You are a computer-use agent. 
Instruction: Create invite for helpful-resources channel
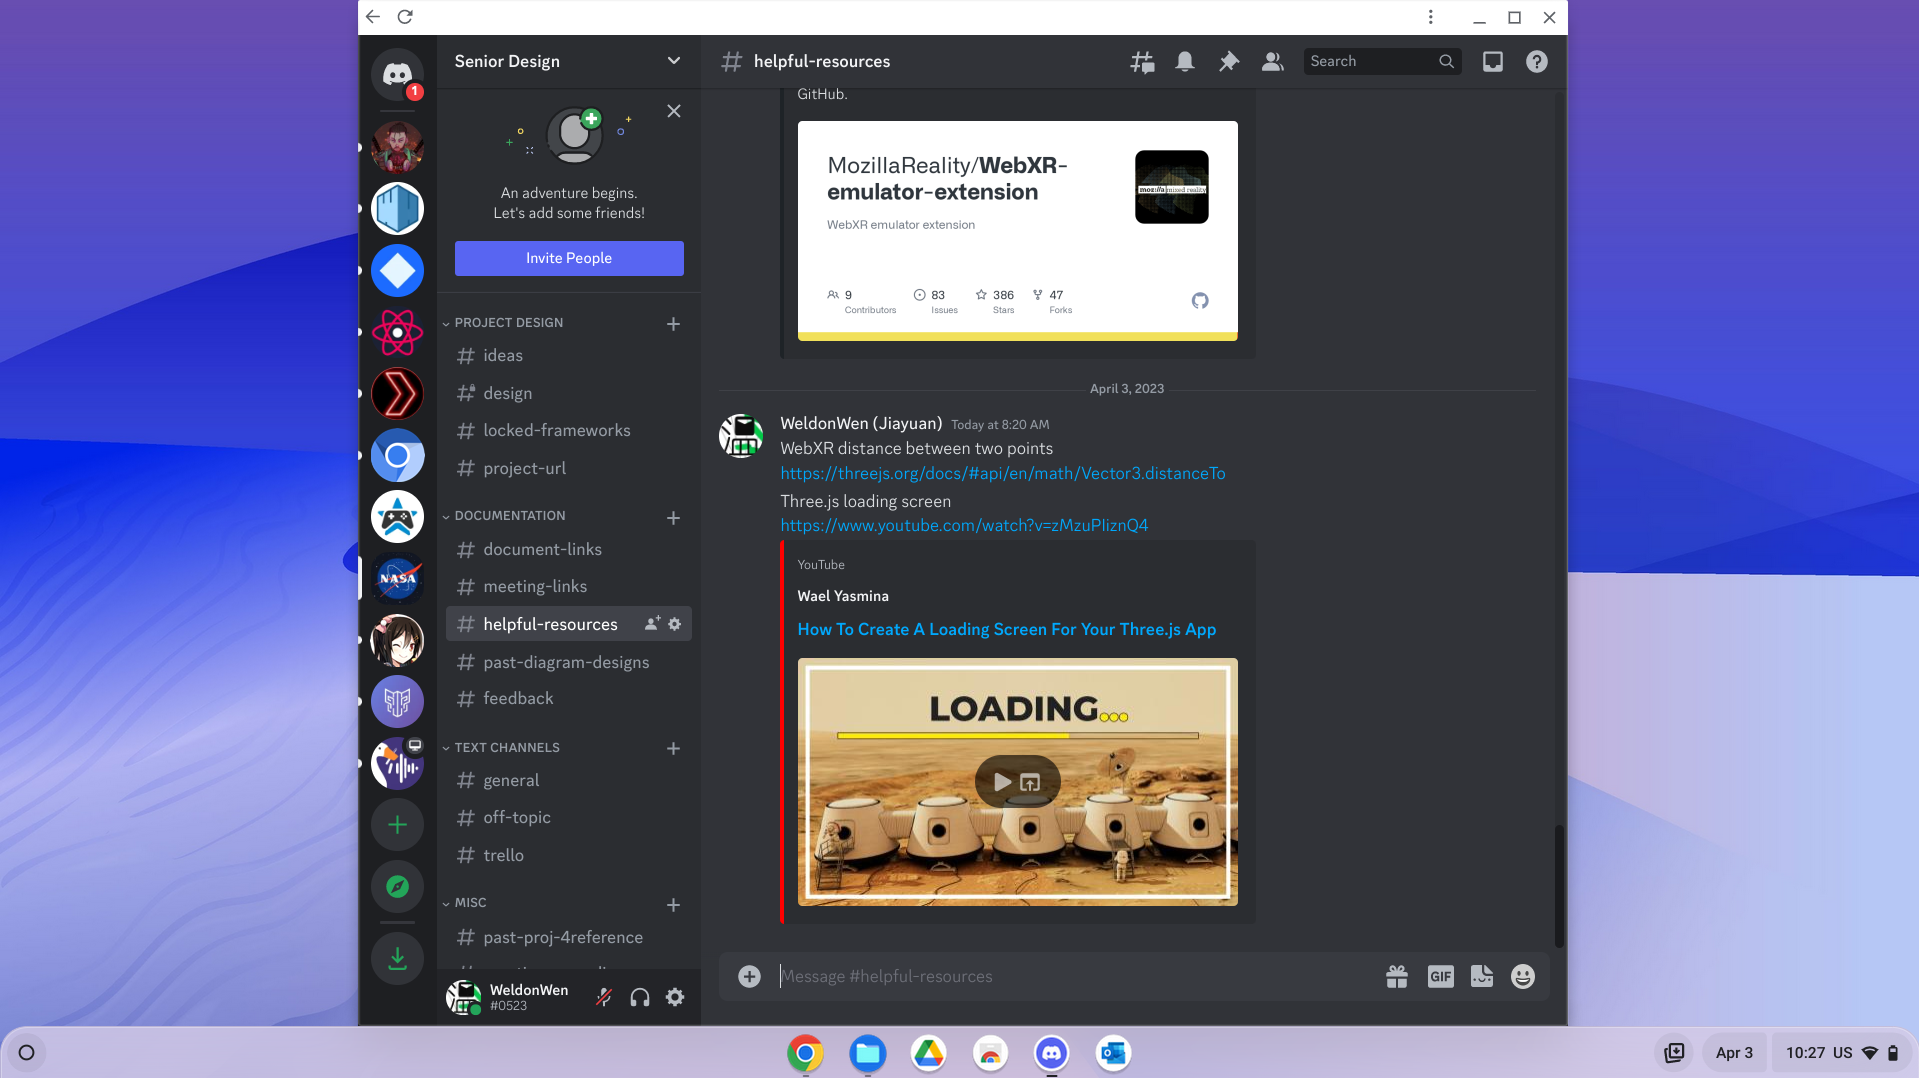click(652, 624)
